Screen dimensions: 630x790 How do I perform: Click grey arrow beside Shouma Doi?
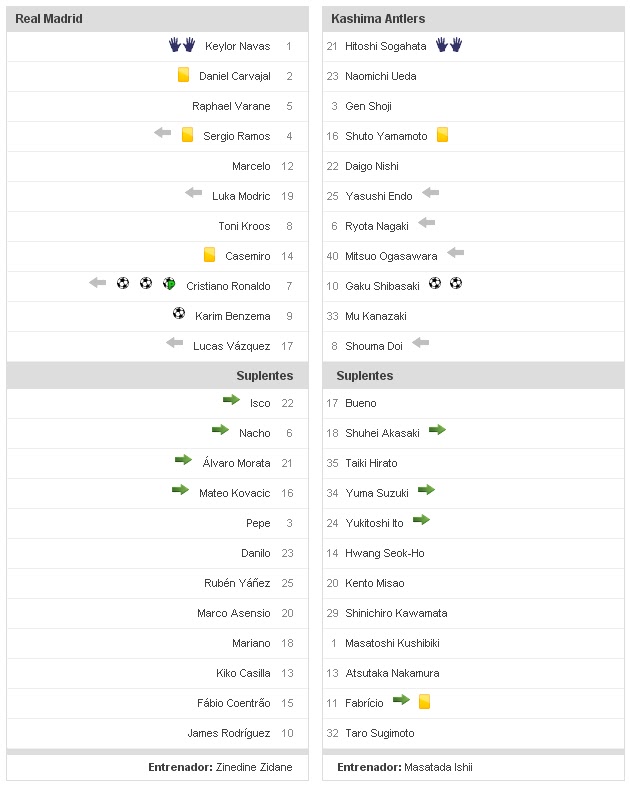click(420, 343)
